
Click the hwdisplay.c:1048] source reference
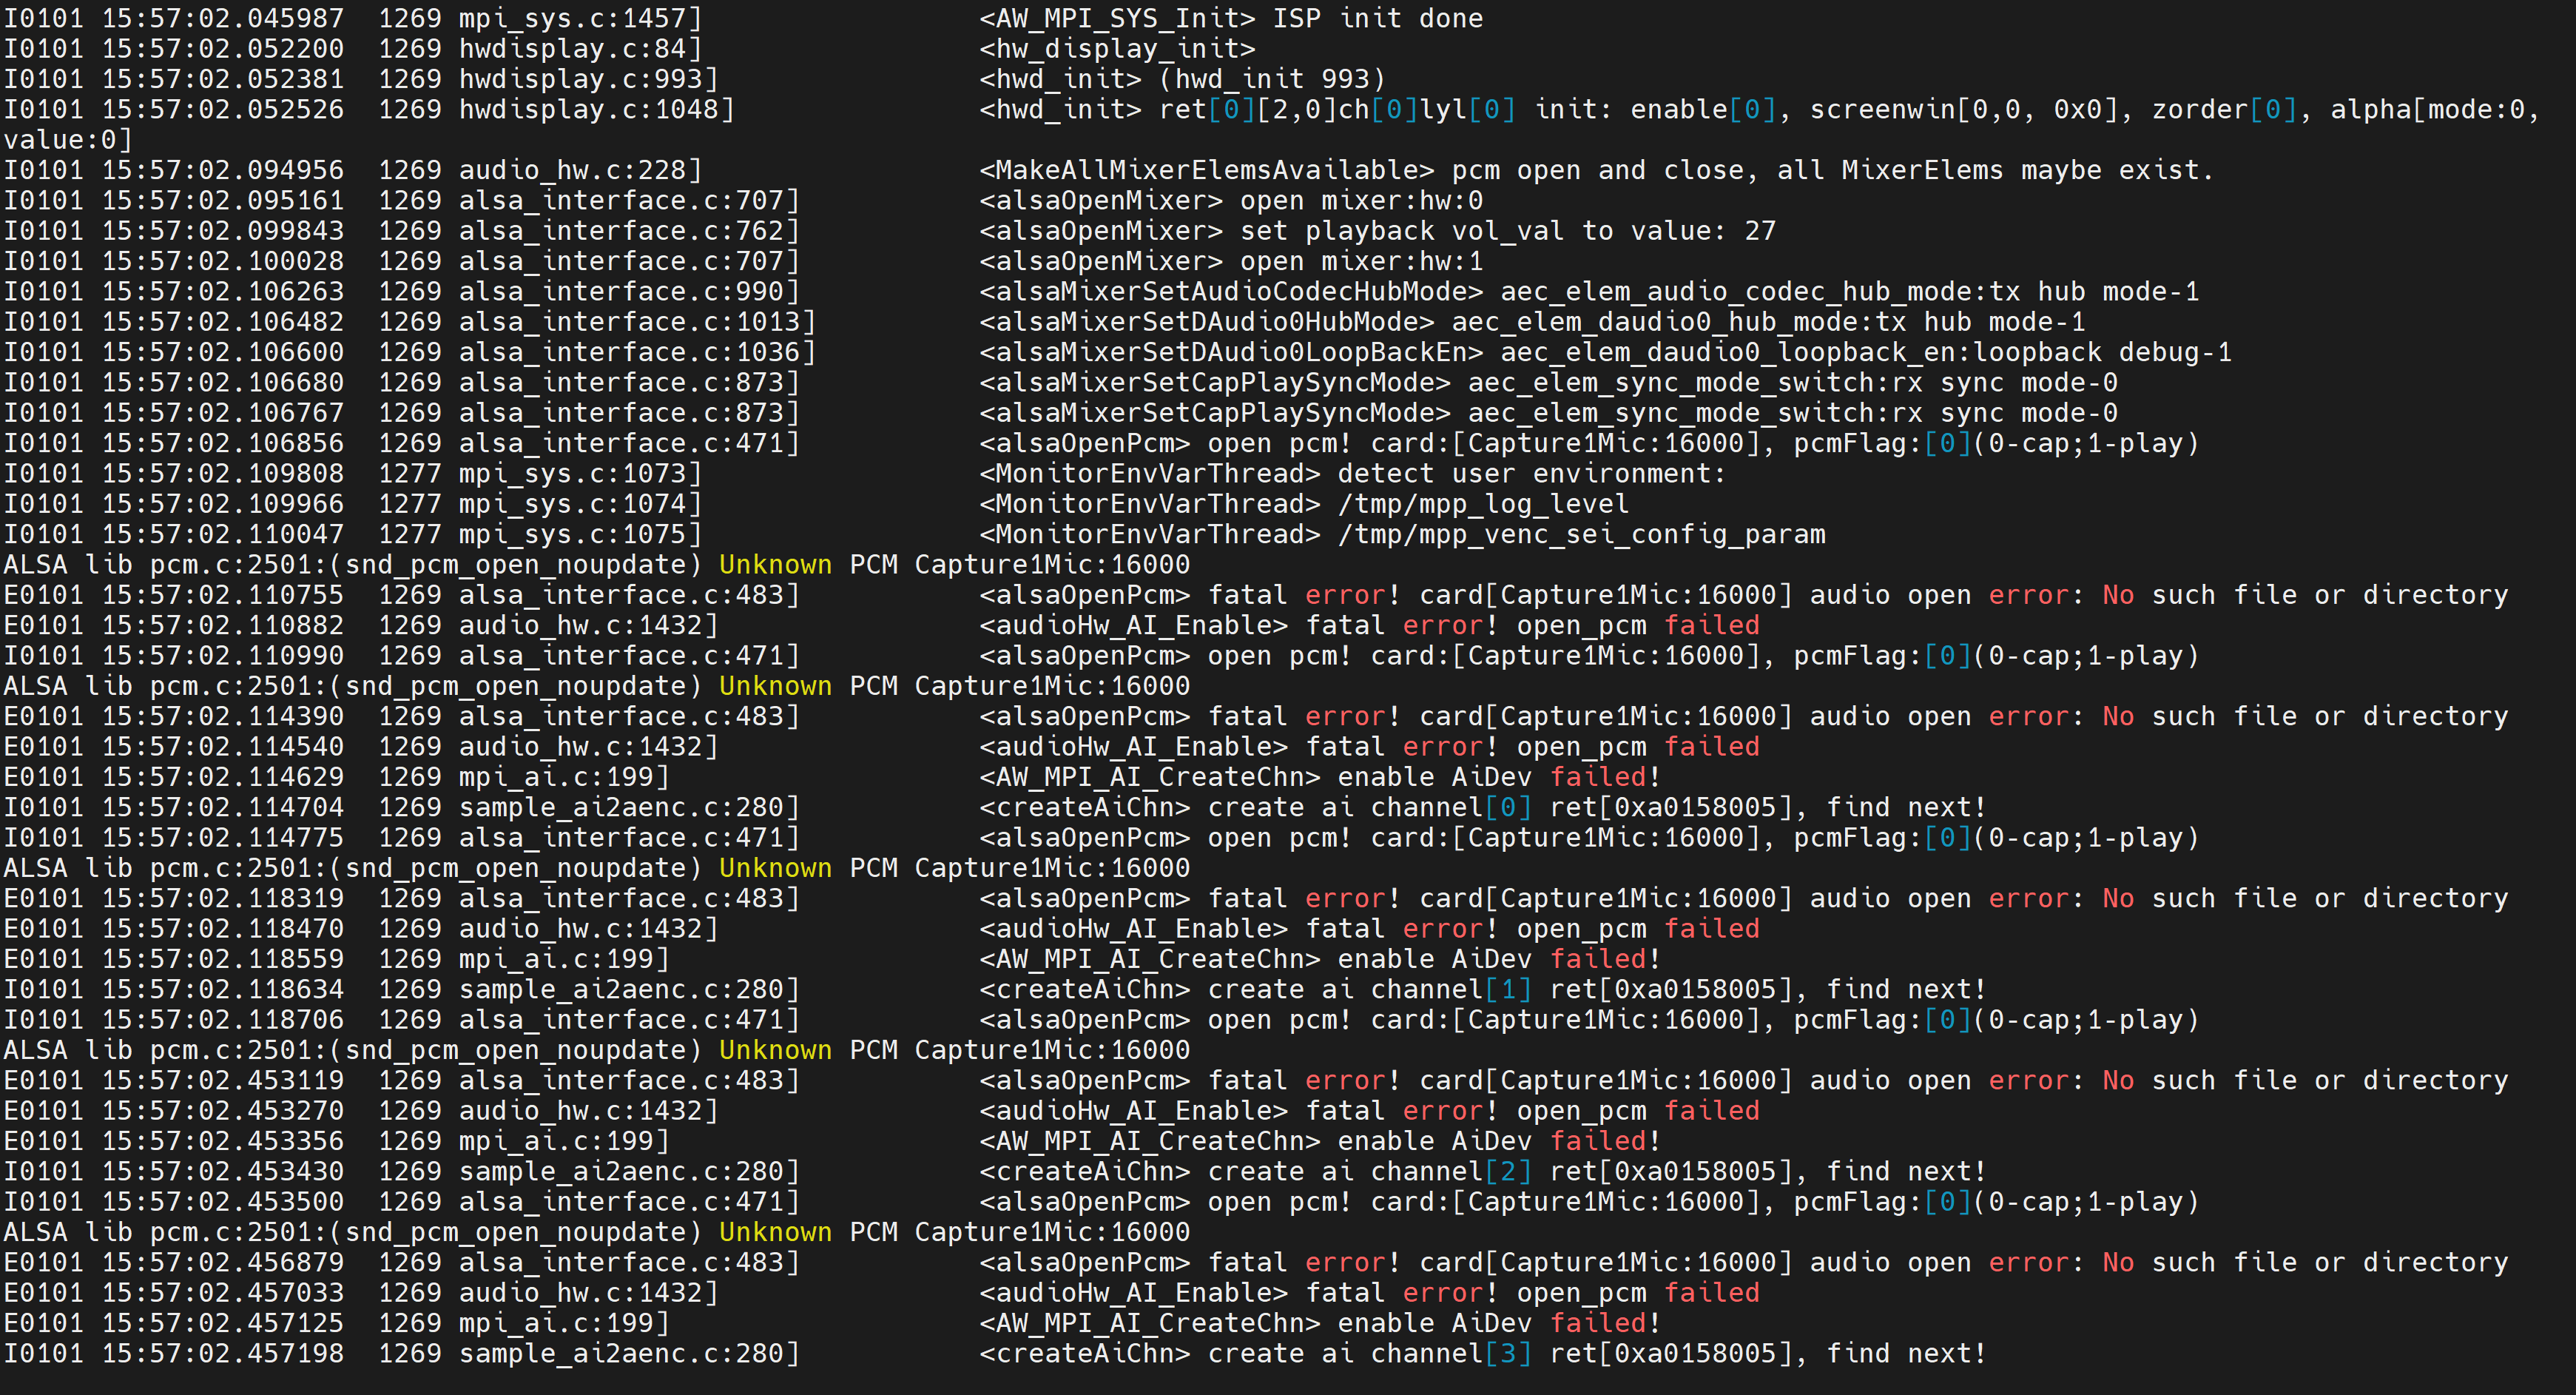596,109
